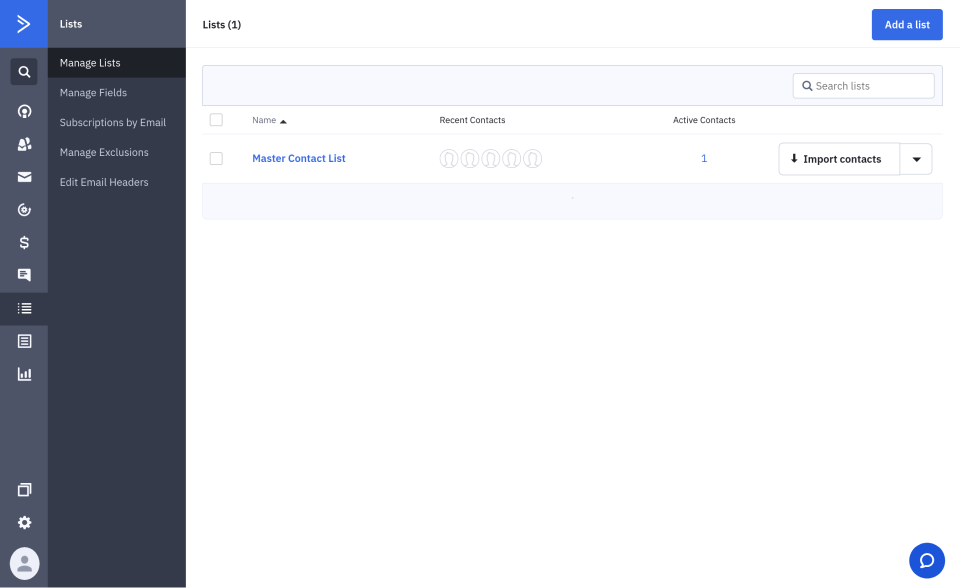Screen dimensions: 960x588
Task: Open the Master Contact List link
Action: (x=299, y=158)
